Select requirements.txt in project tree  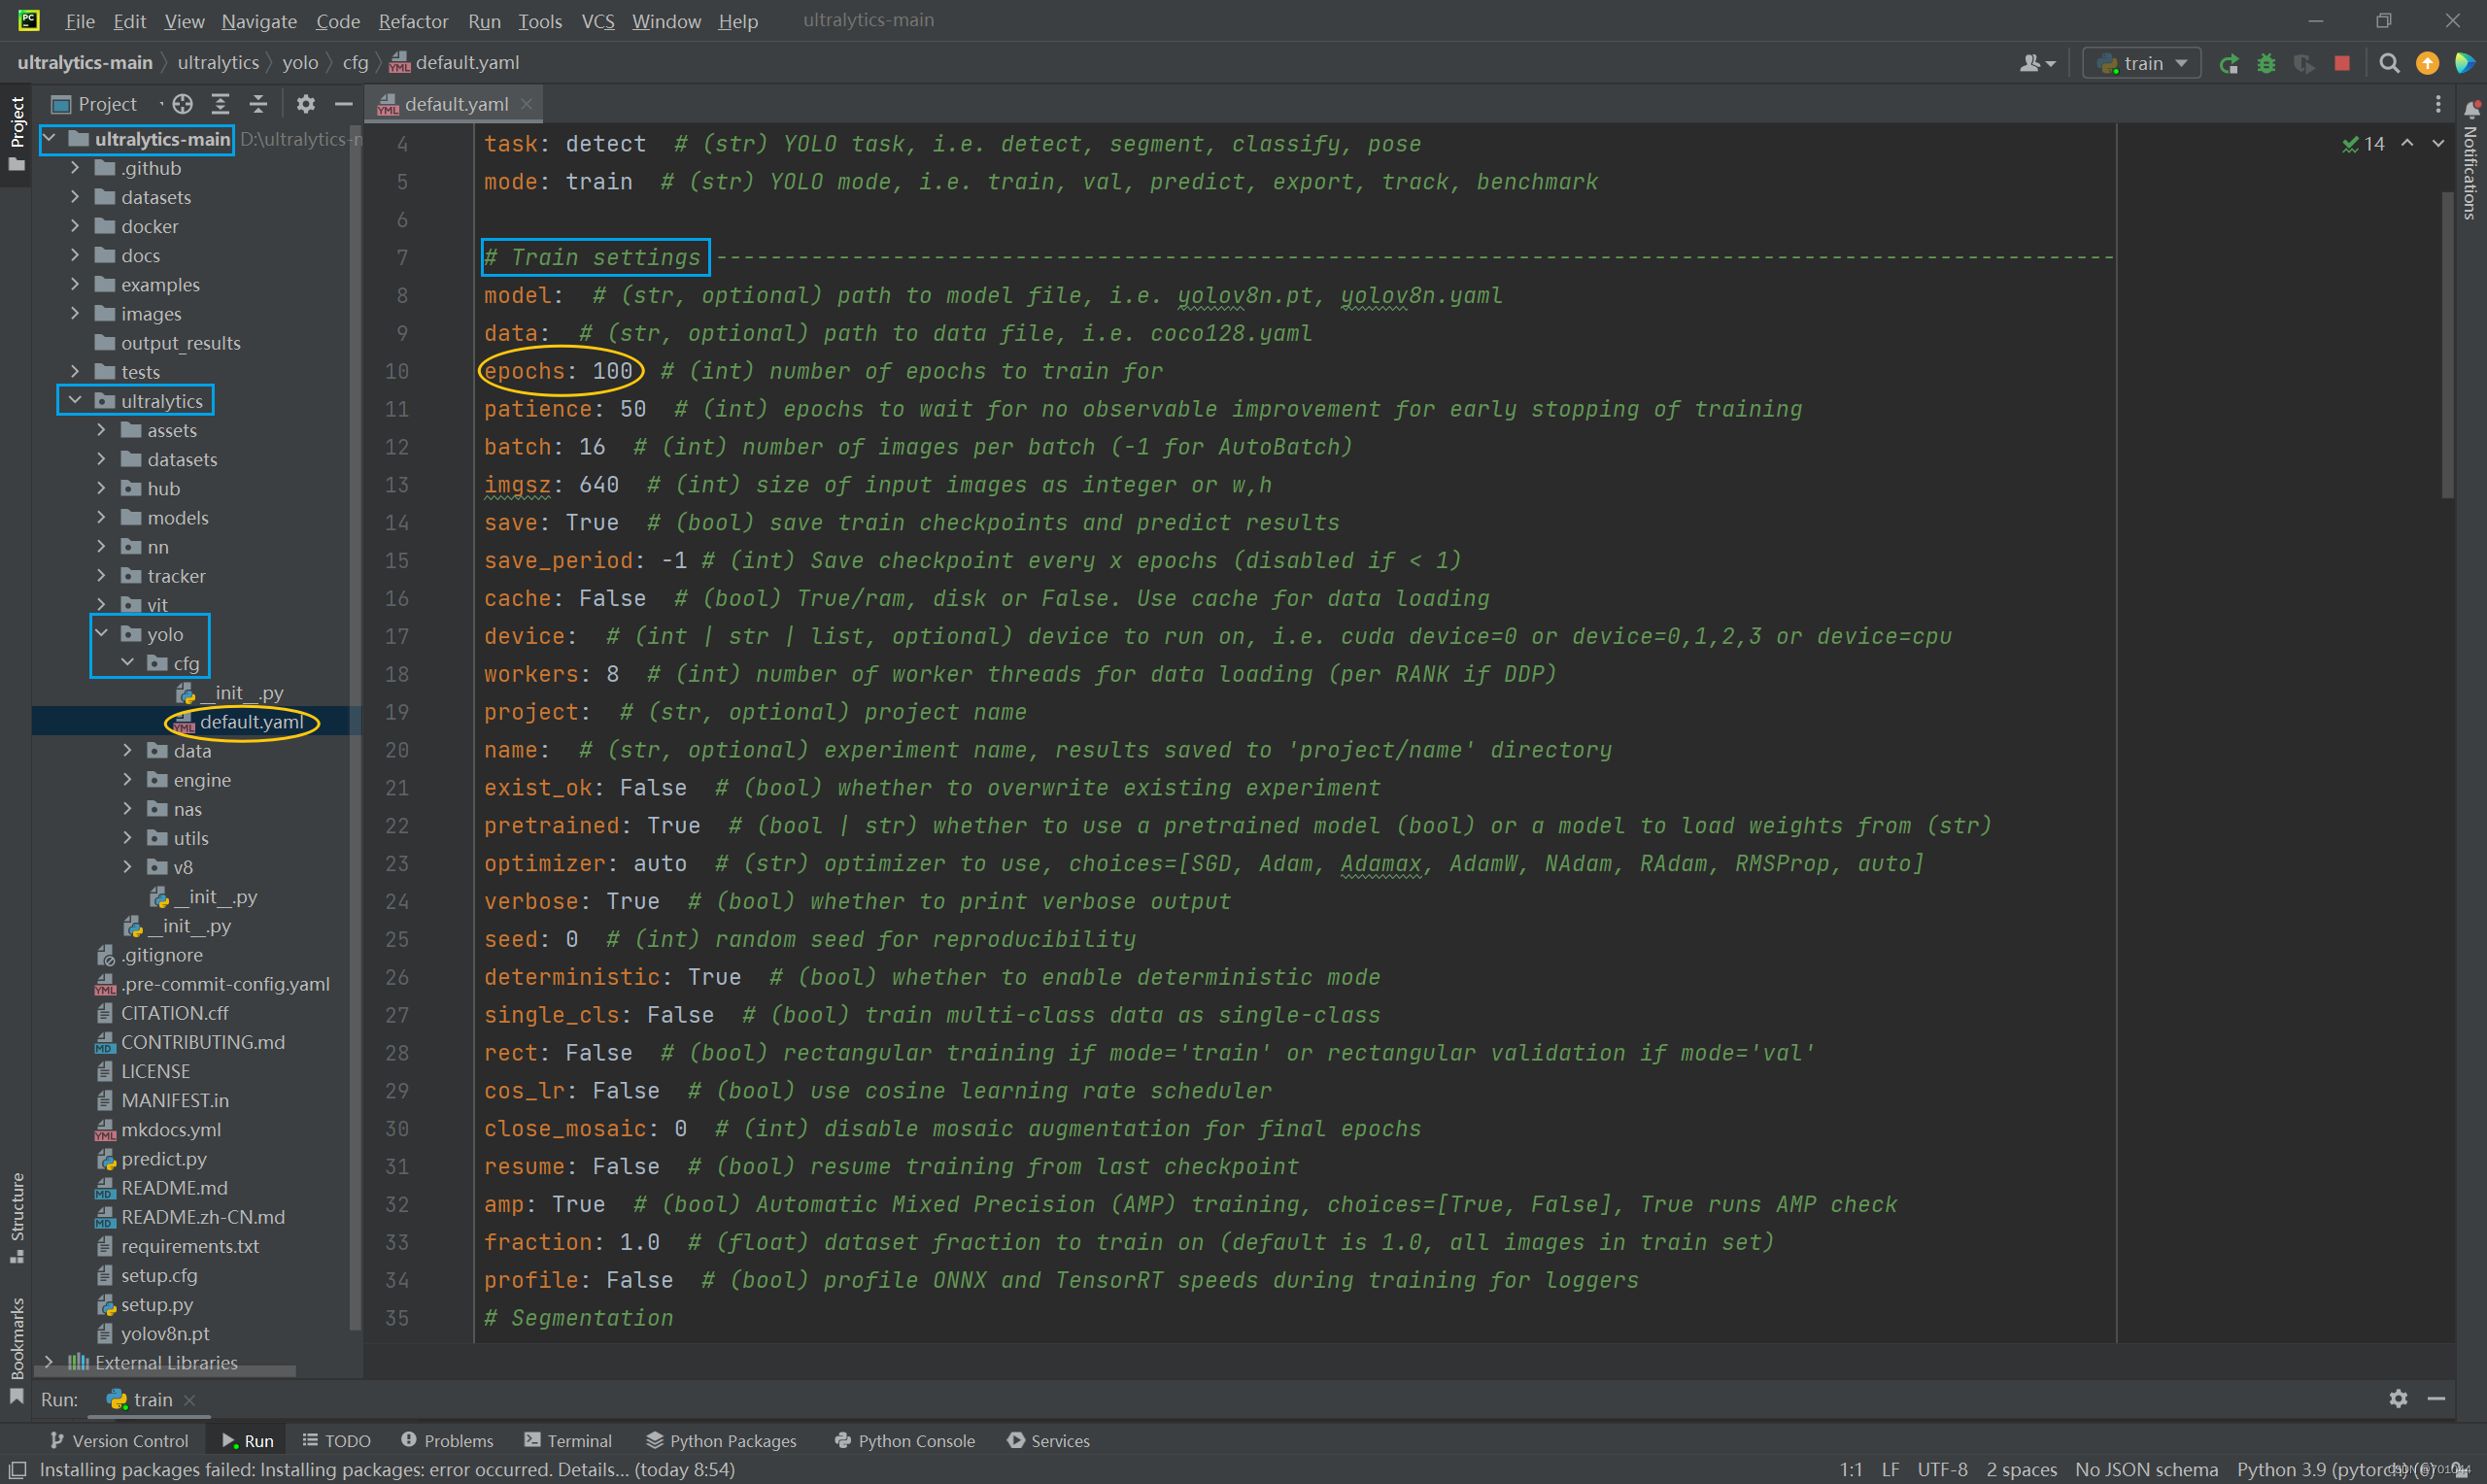point(190,1247)
